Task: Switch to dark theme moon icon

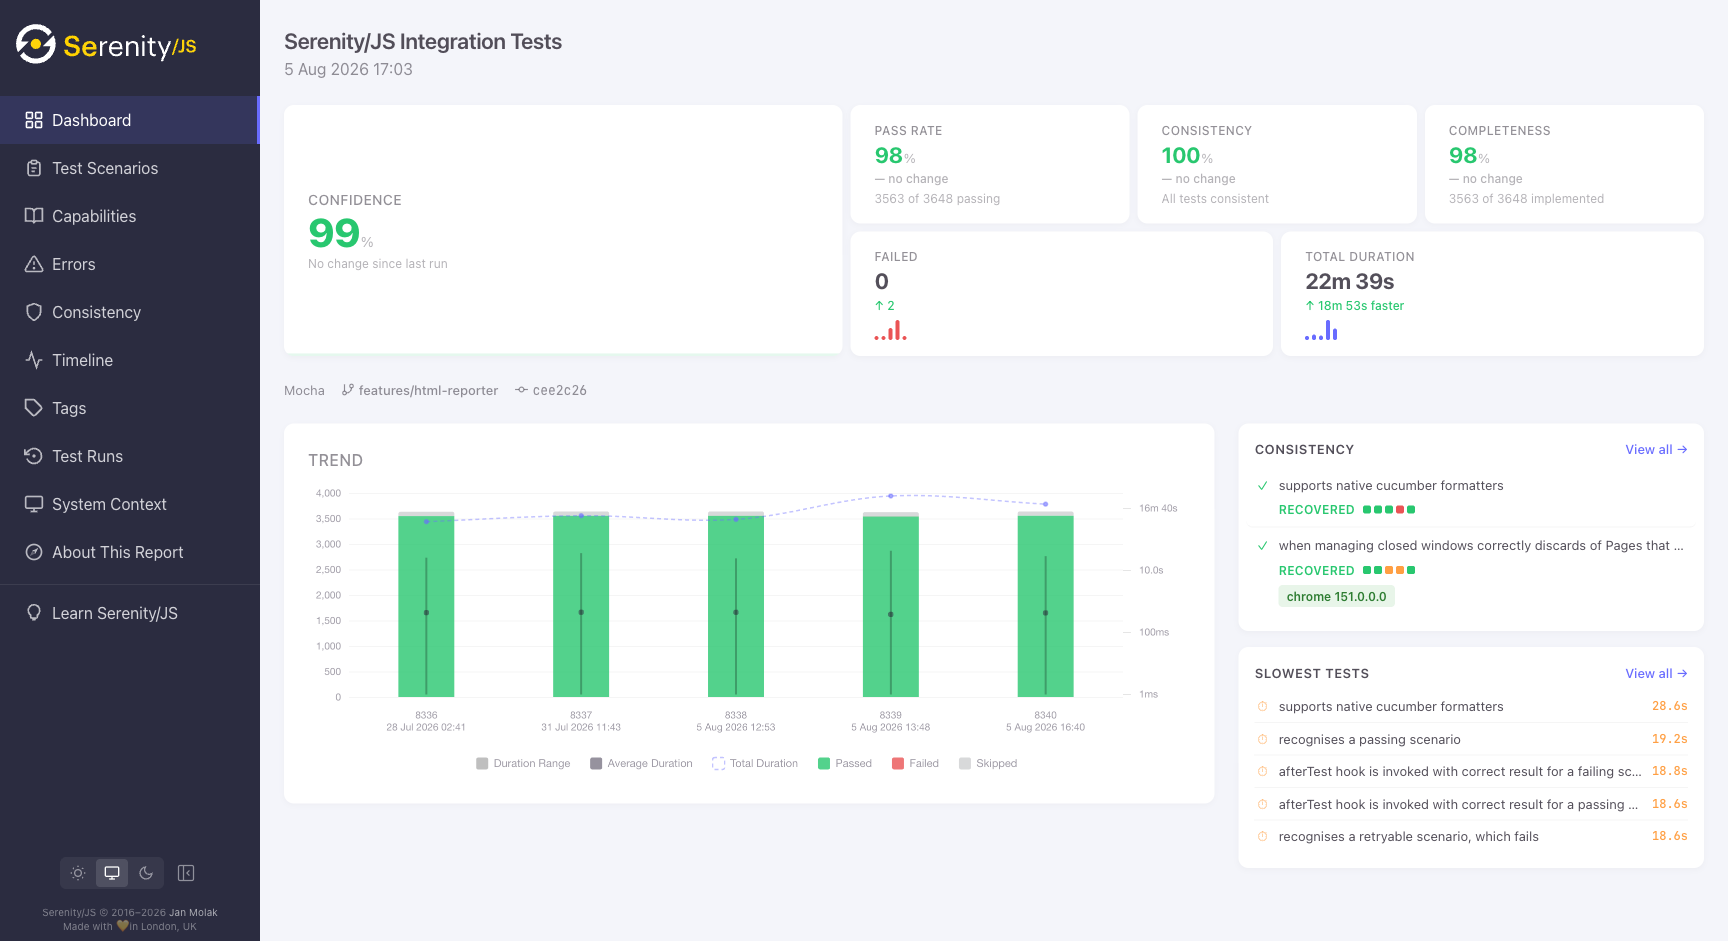Action: (146, 873)
